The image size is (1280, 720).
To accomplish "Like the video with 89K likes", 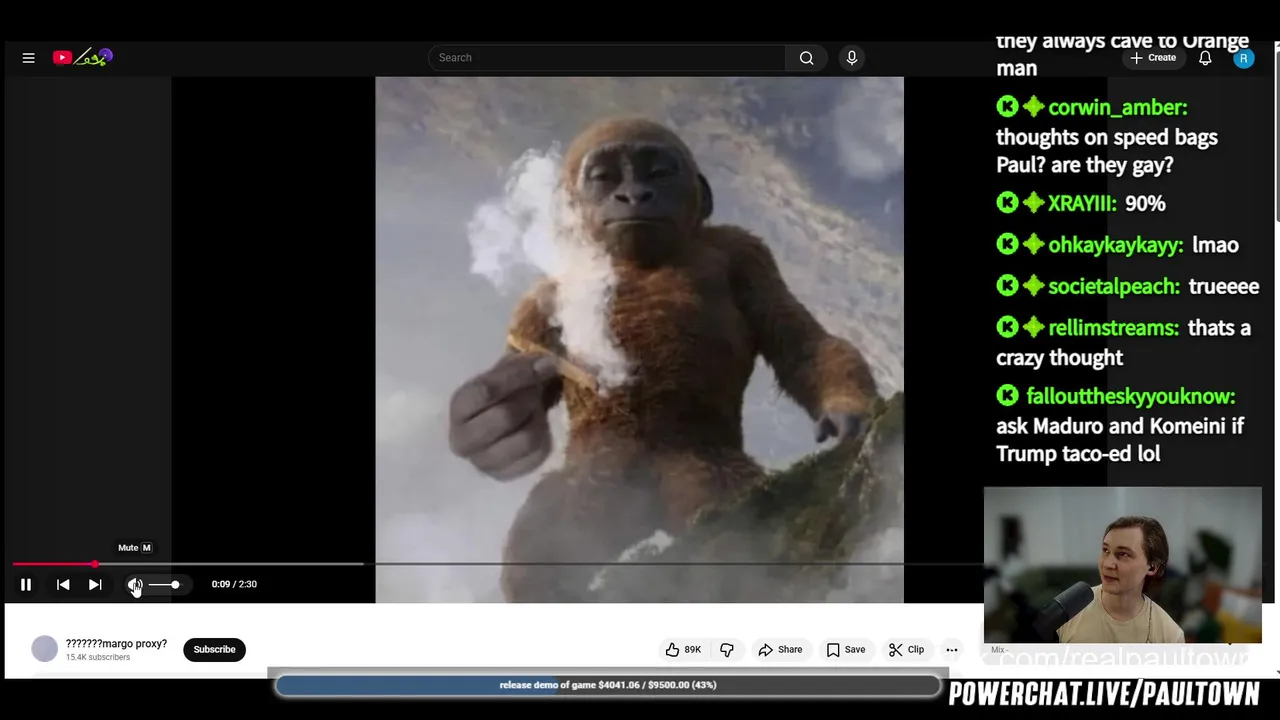I will pos(684,650).
